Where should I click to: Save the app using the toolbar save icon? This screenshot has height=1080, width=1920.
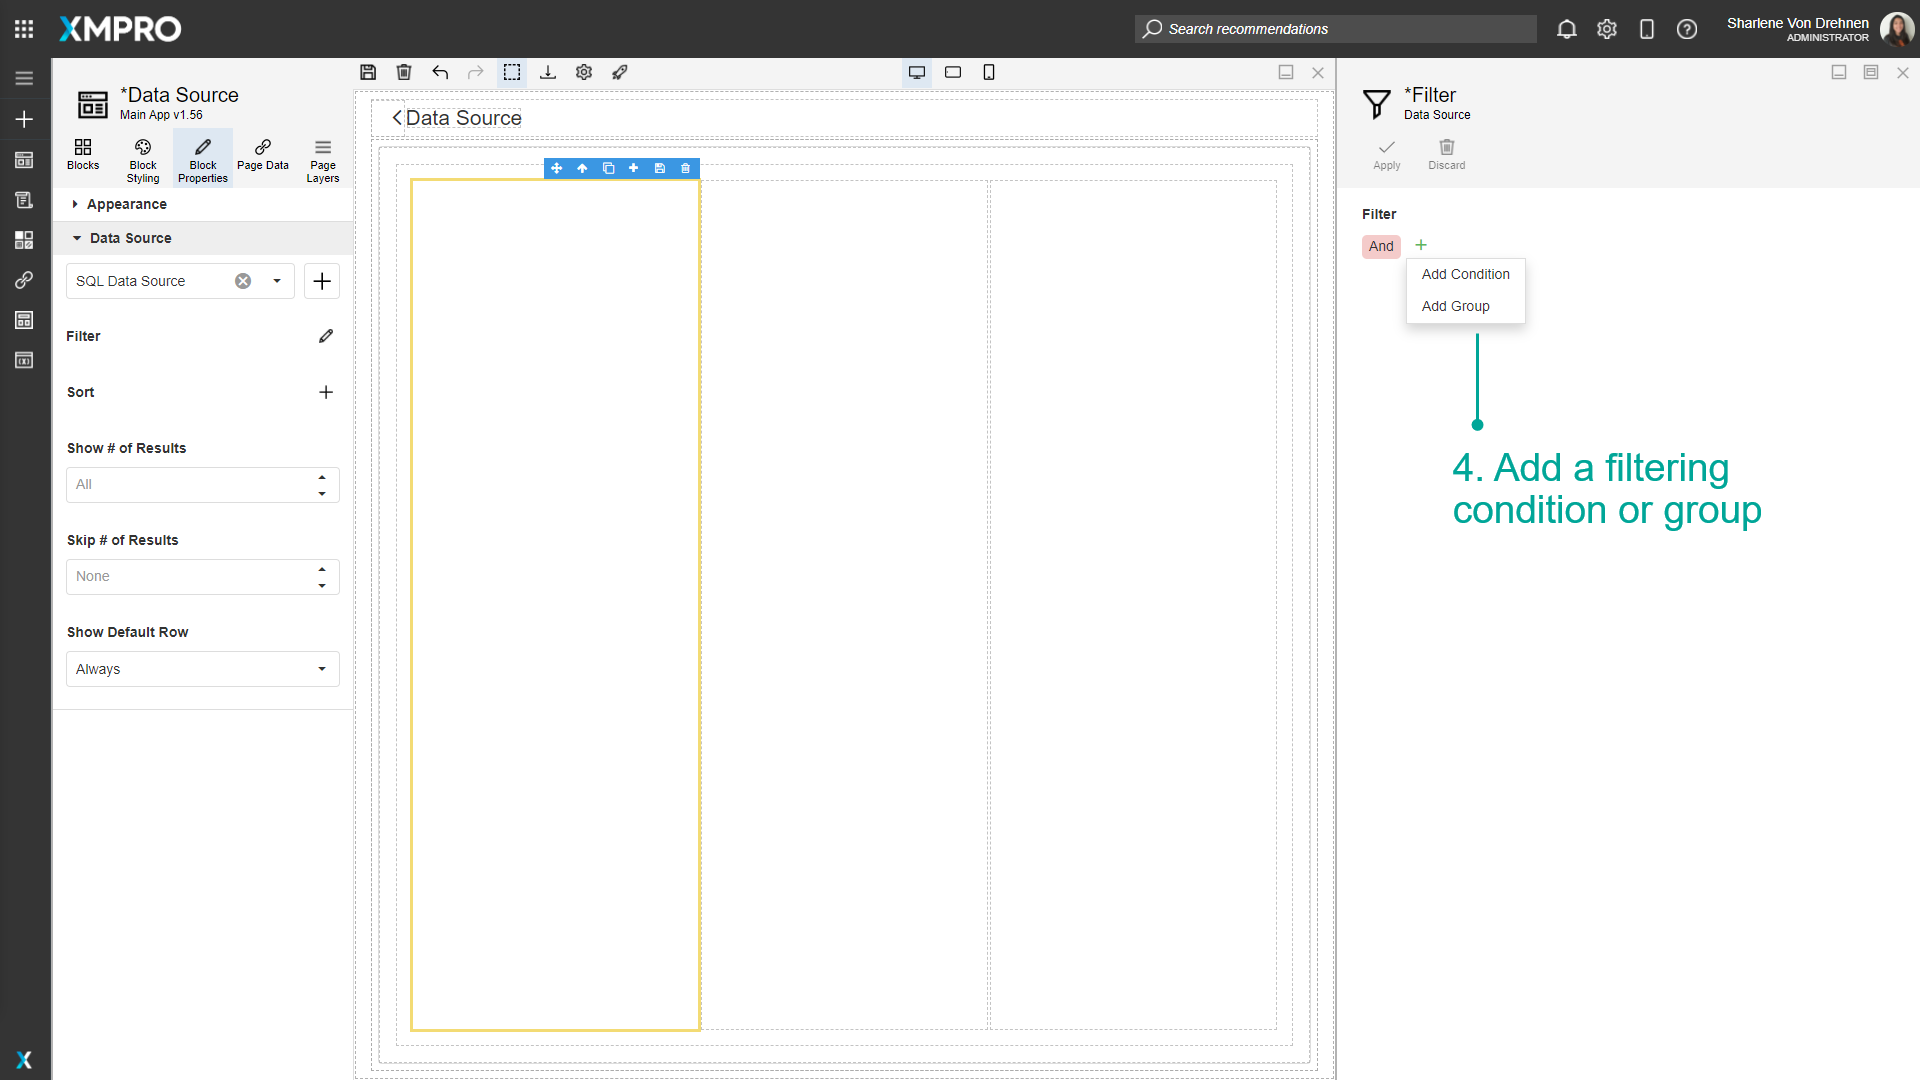pyautogui.click(x=368, y=72)
